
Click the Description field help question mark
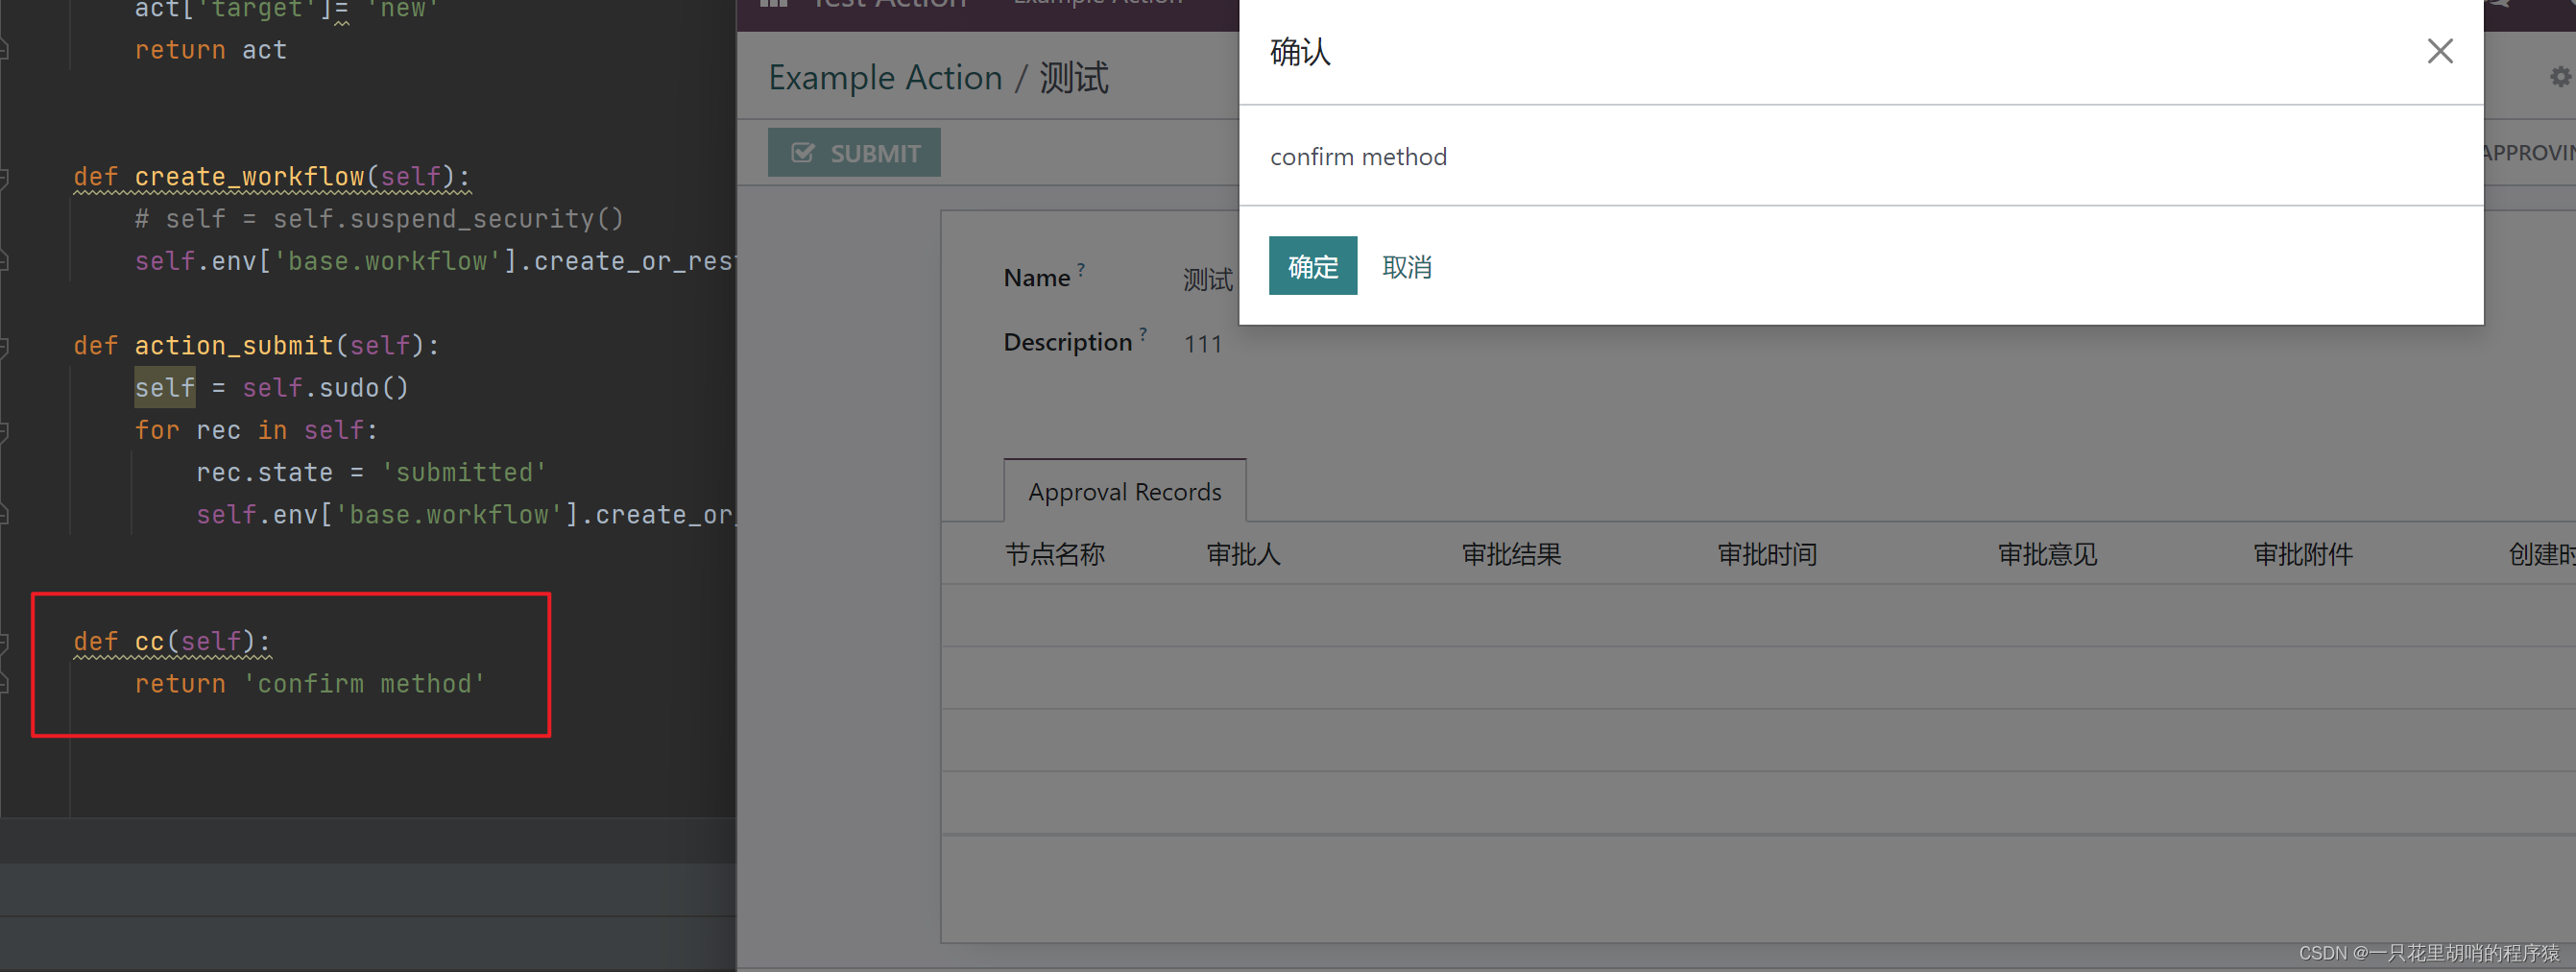pos(1143,333)
